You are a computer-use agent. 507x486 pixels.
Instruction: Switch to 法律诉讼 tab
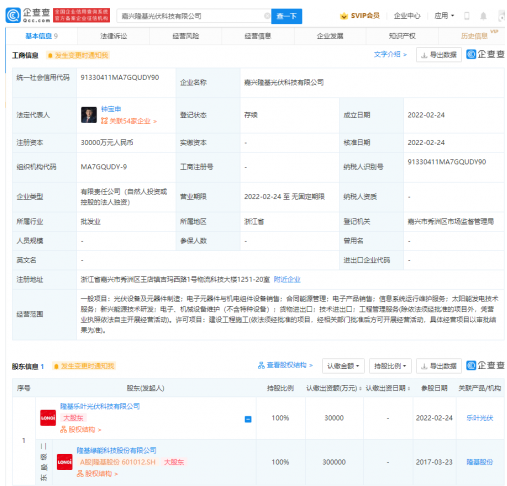tap(114, 36)
